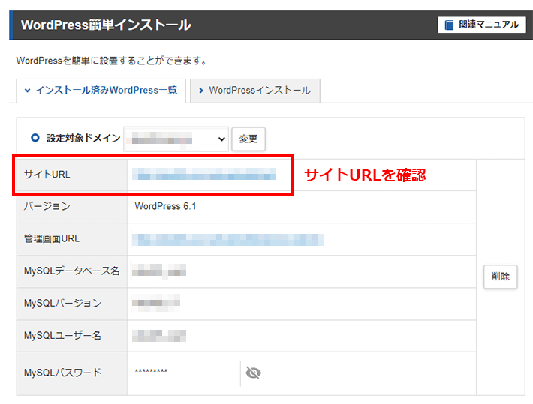Image resolution: width=533 pixels, height=404 pixels.
Task: Open the 関連マニュアル manual button
Action: pos(481,25)
